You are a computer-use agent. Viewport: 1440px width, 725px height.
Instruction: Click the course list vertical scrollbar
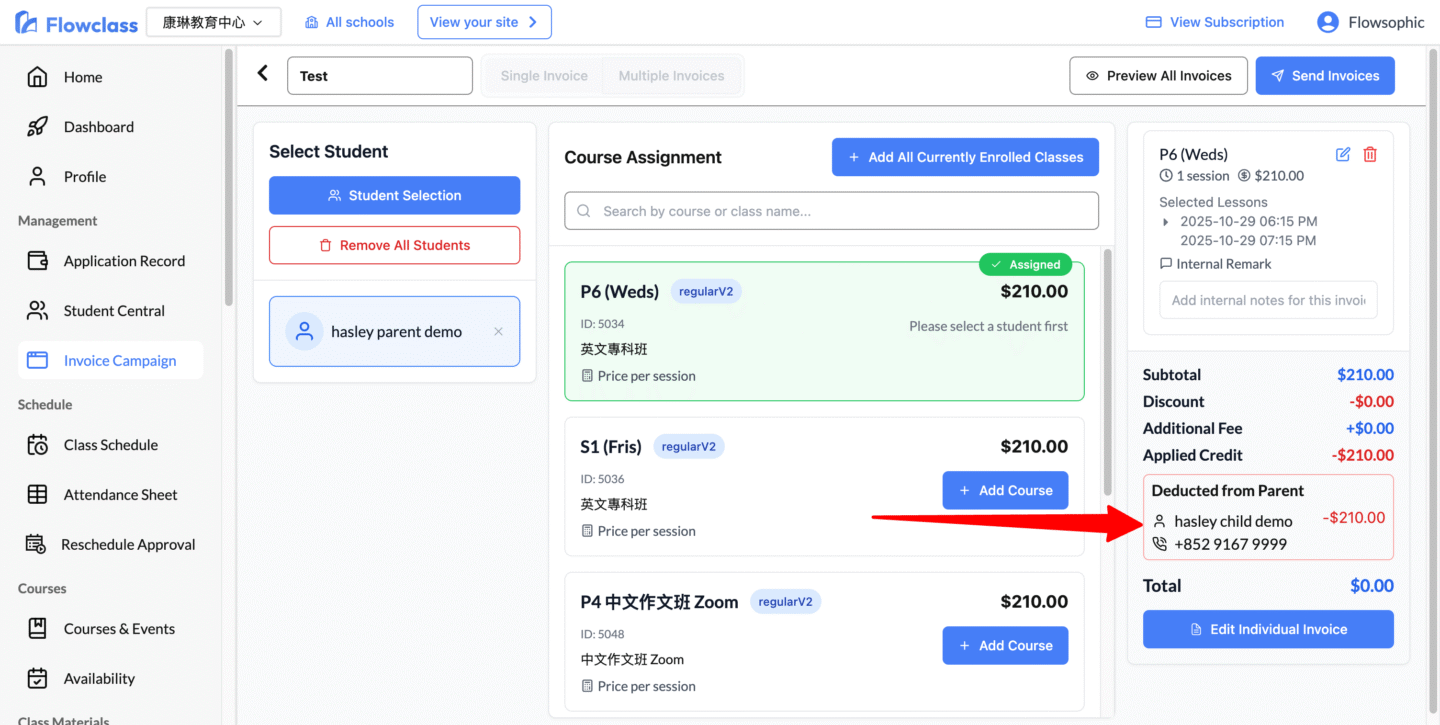[x=1107, y=370]
